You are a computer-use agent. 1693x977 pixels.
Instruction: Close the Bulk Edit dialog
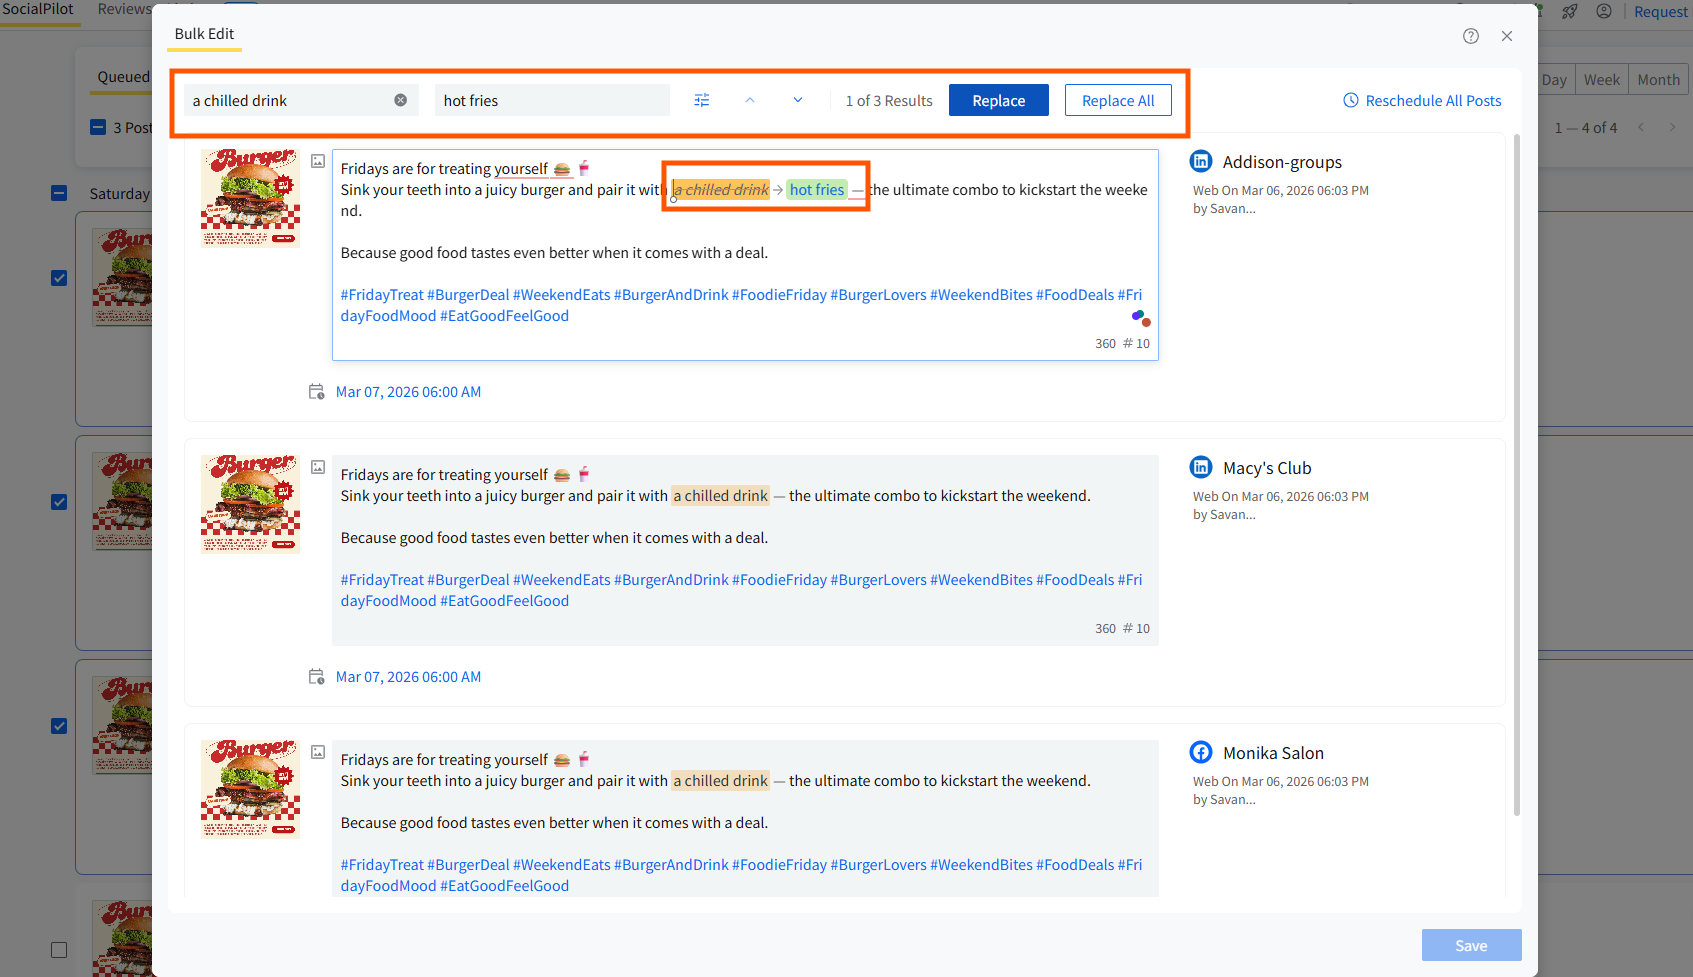point(1507,36)
